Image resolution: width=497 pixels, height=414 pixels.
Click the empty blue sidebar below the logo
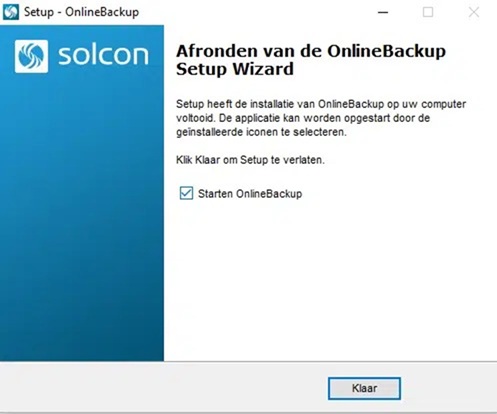pos(82,217)
